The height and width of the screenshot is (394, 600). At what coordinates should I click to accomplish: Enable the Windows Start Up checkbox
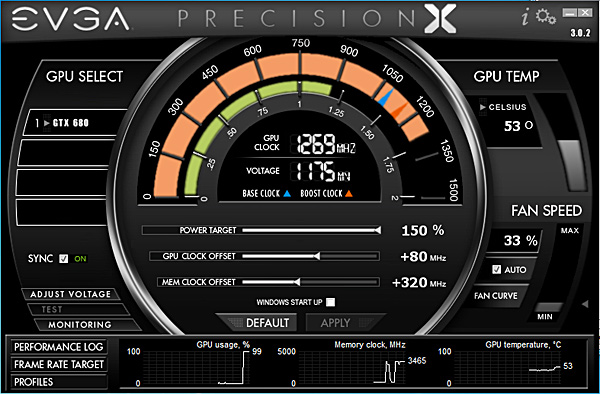[330, 302]
